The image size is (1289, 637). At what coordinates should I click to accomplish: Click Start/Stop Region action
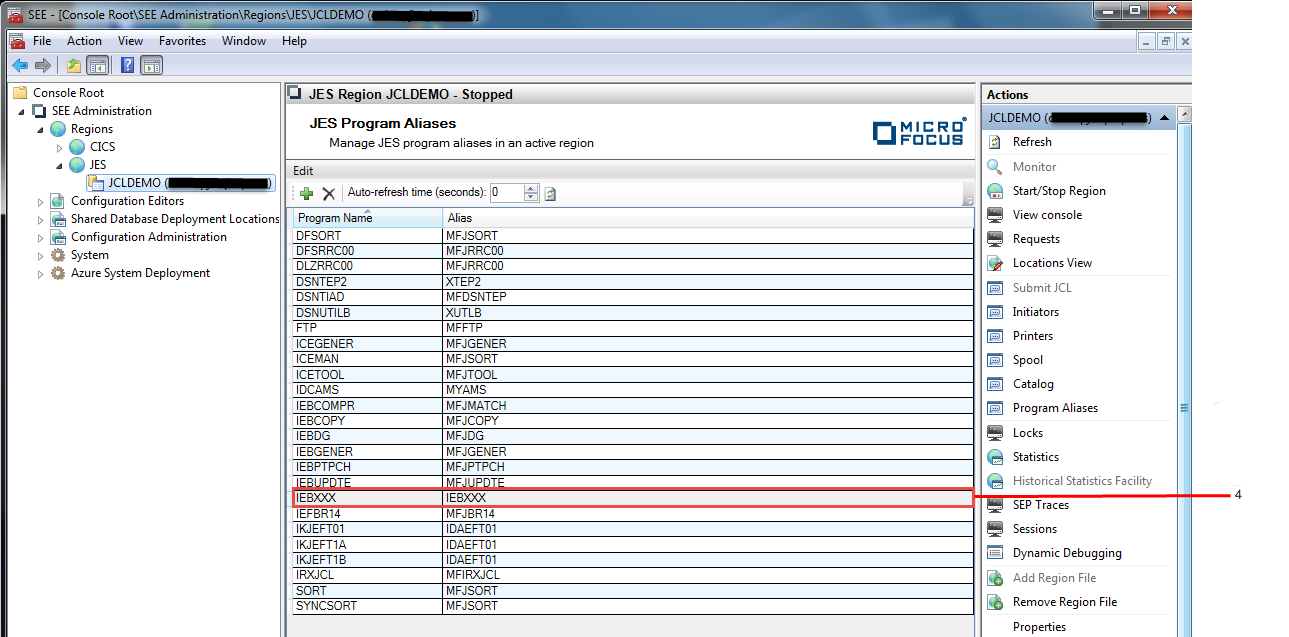(1058, 191)
